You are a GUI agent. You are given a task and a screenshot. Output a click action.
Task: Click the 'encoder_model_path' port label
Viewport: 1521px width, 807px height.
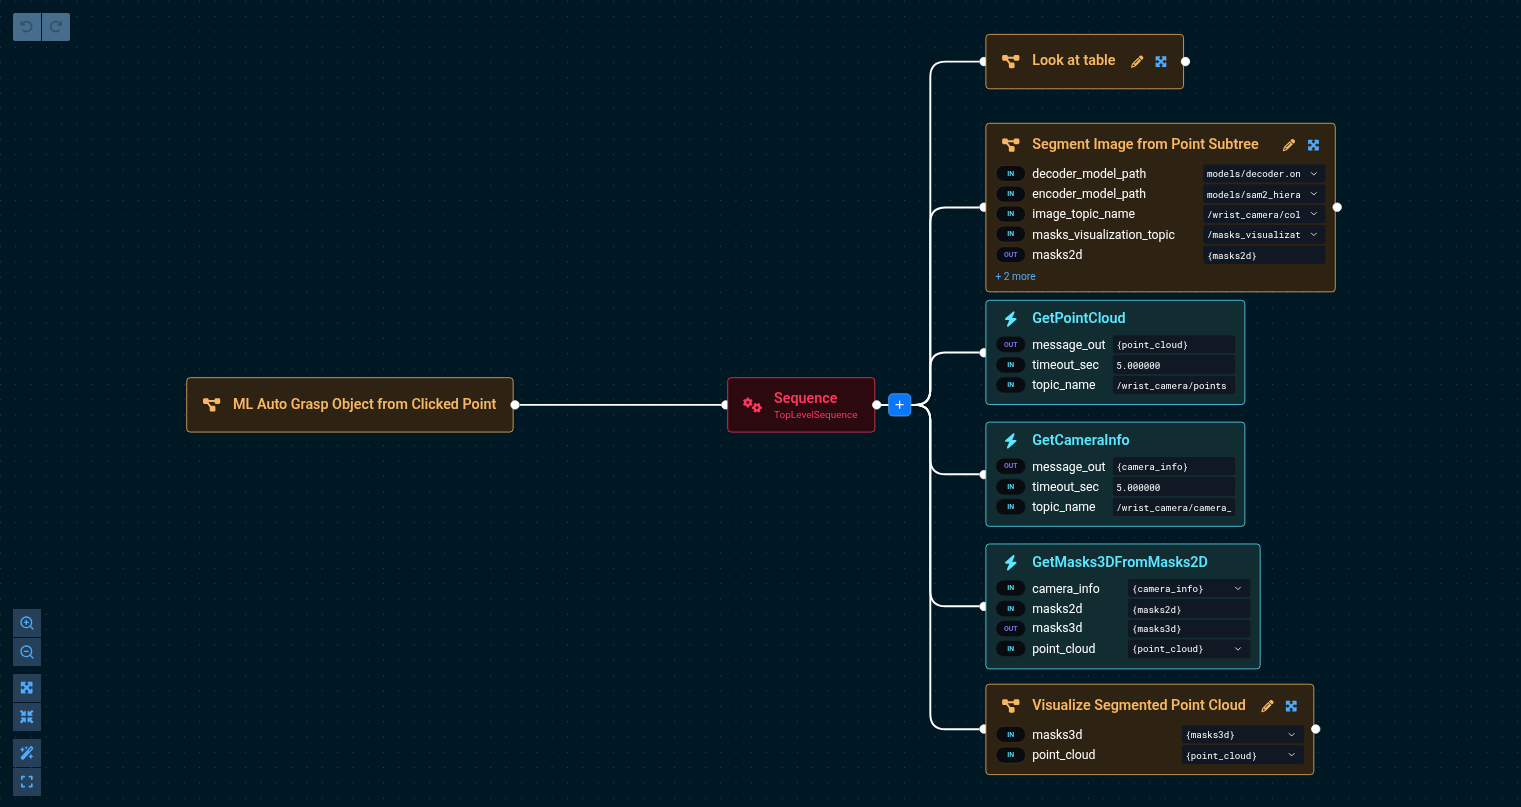click(1089, 194)
